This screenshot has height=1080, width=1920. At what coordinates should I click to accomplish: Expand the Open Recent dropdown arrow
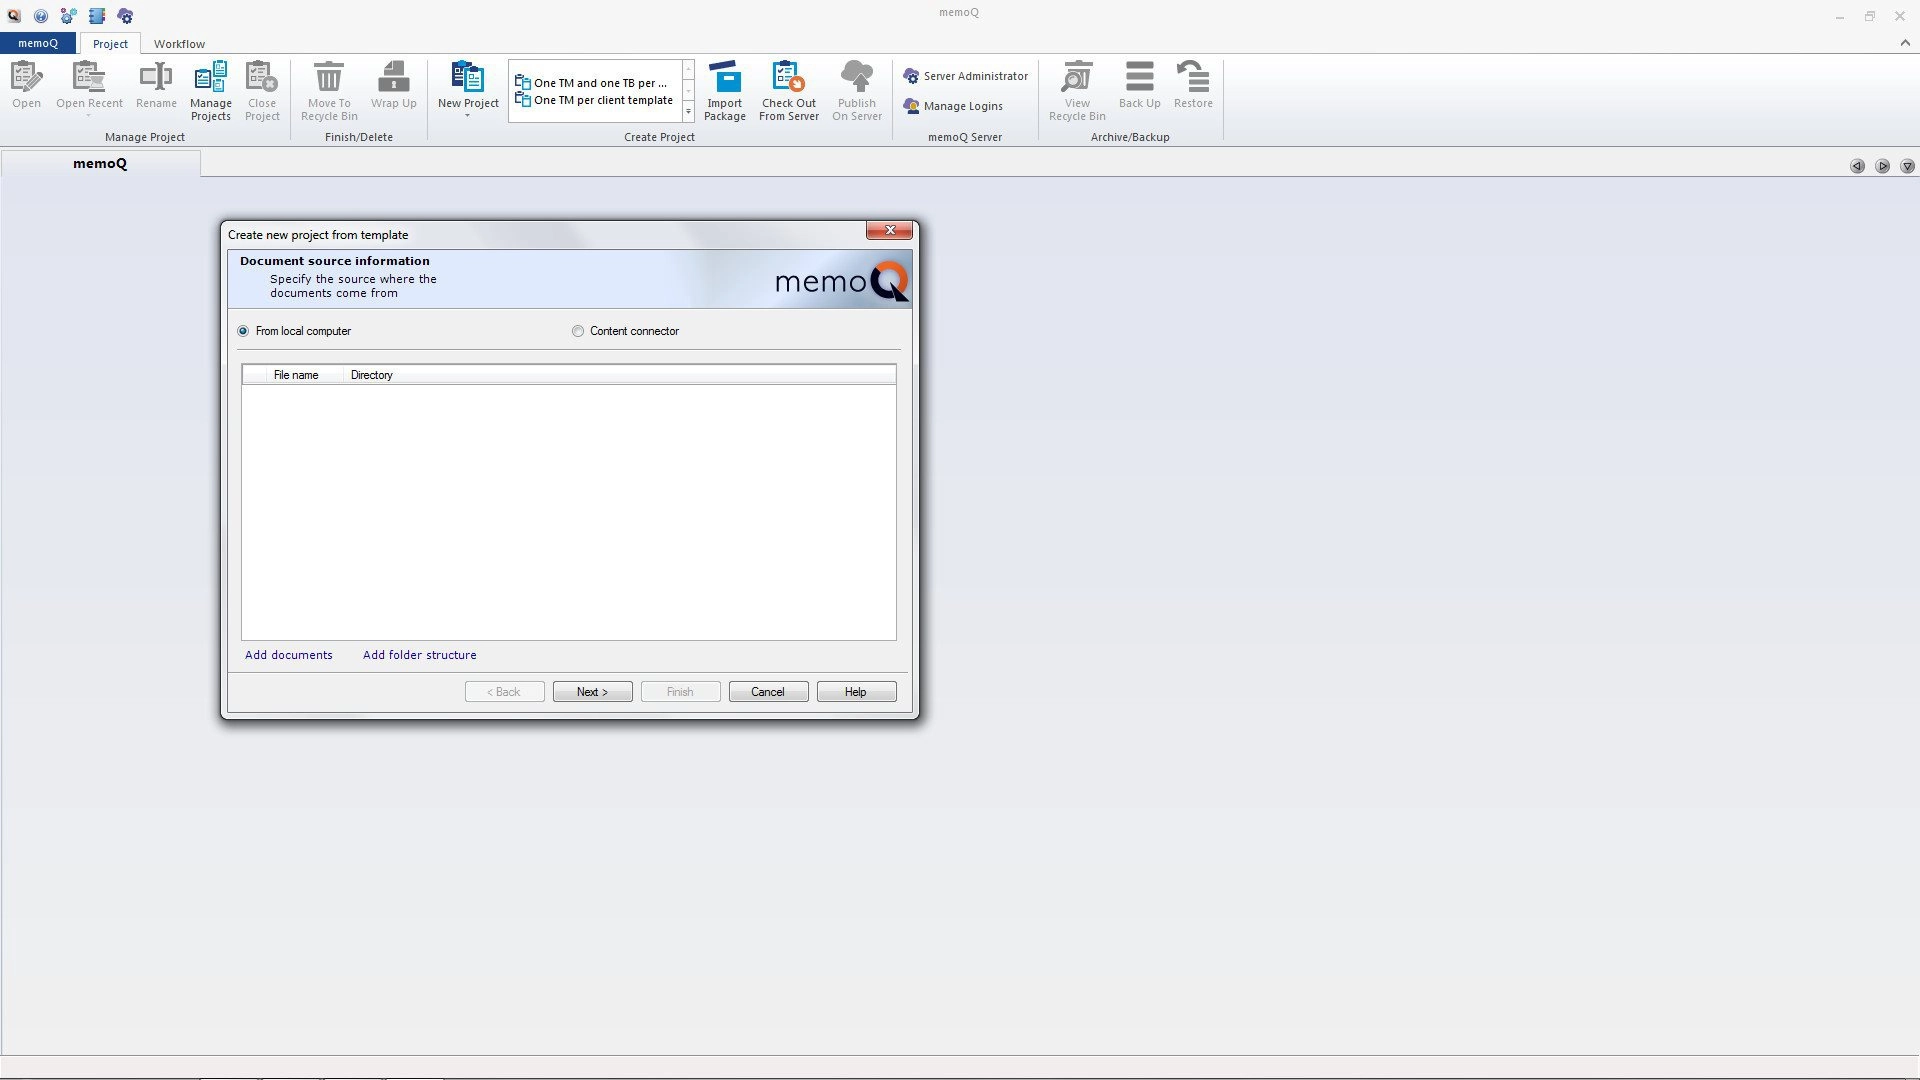89,116
